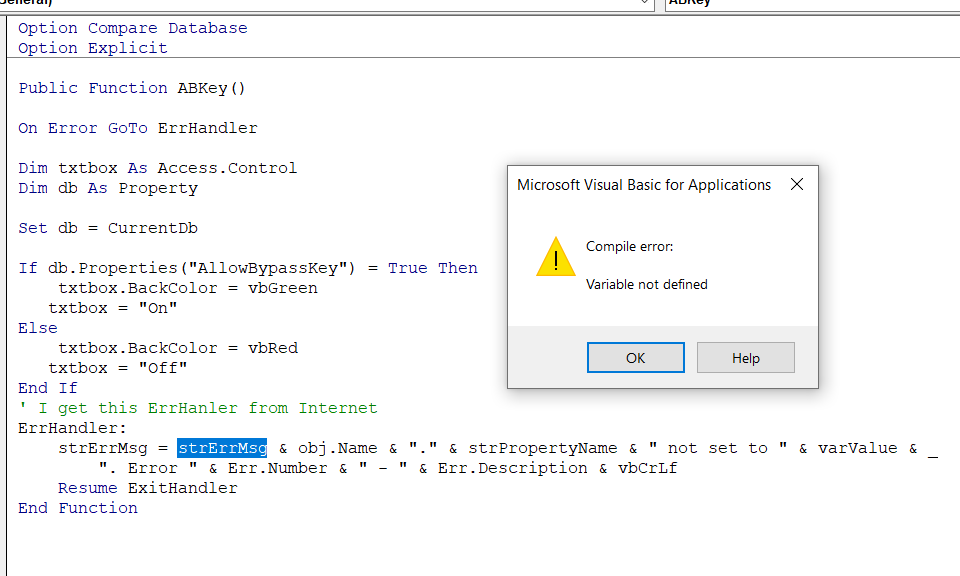Click Help in the compile error dialog
The height and width of the screenshot is (576, 960).
[746, 357]
